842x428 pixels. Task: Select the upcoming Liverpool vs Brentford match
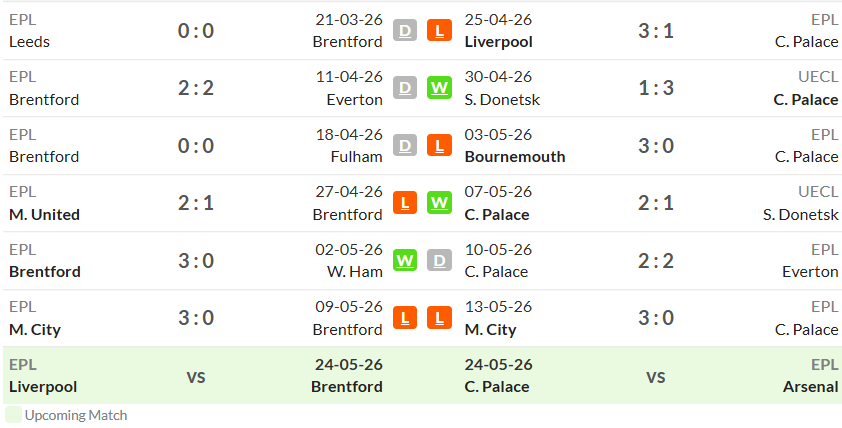point(196,375)
